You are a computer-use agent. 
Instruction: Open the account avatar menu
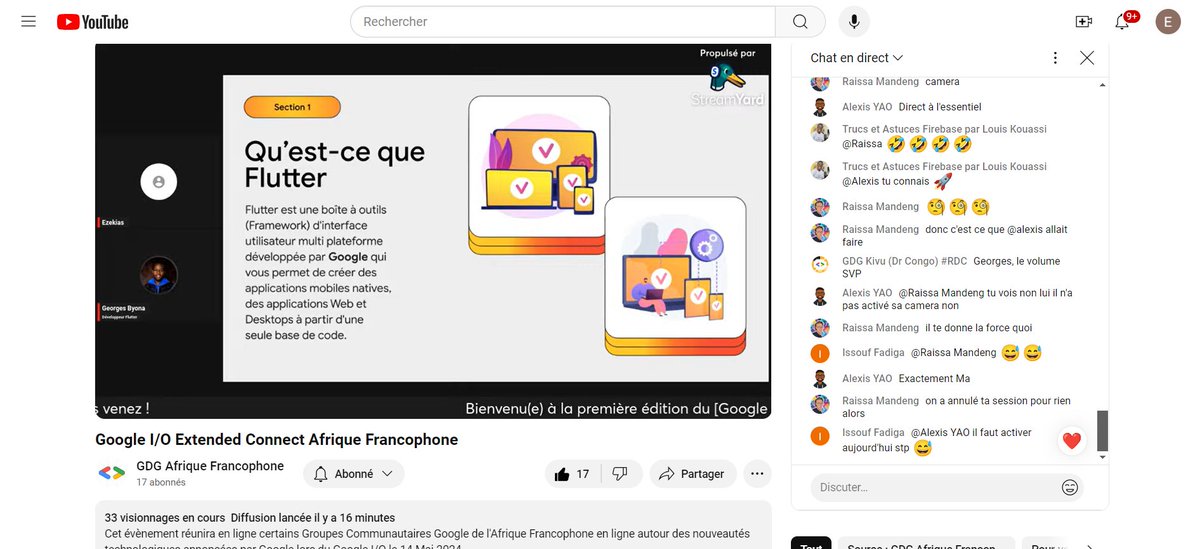tap(1167, 21)
